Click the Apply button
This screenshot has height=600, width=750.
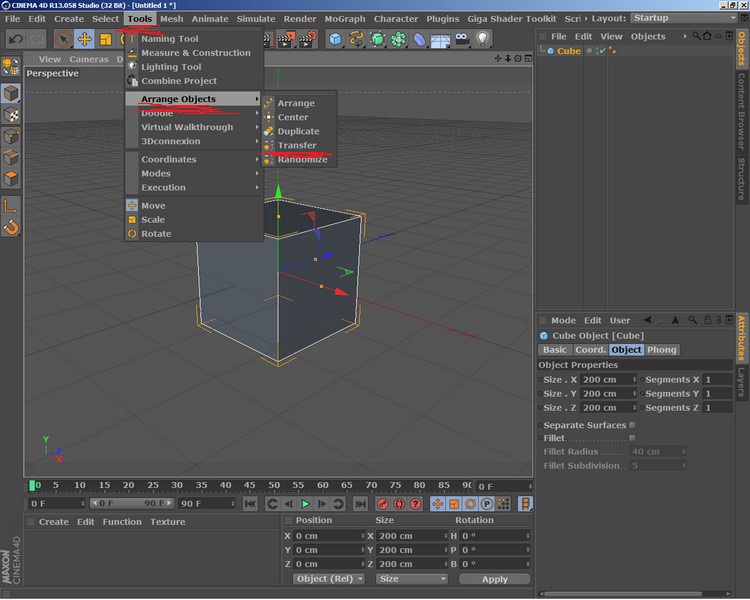[x=494, y=579]
